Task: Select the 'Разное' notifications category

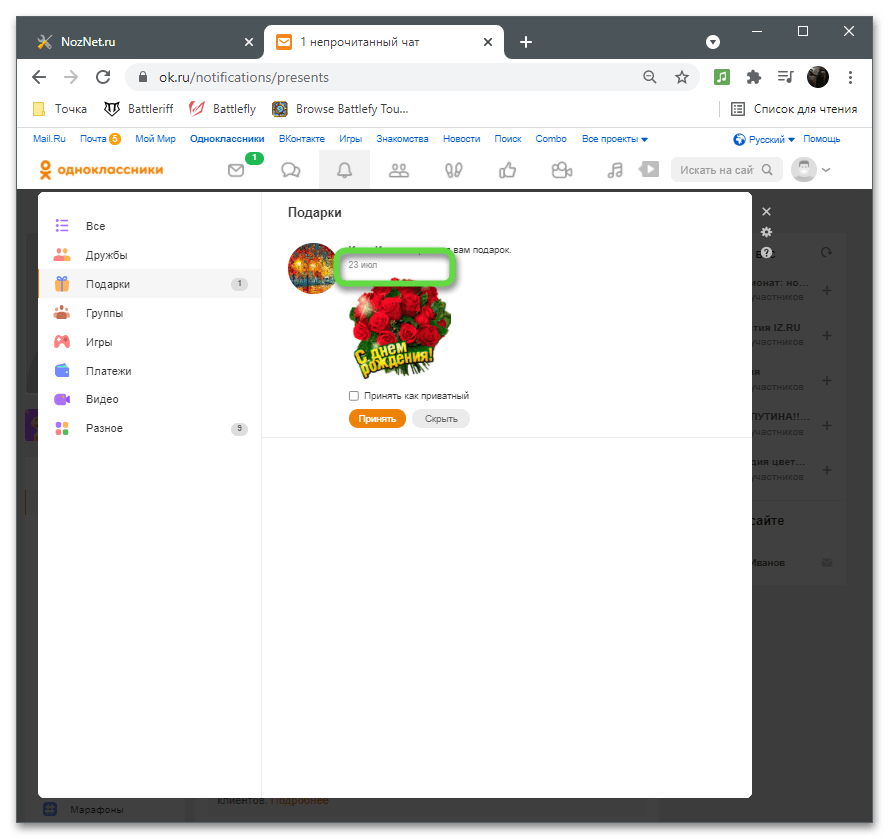Action: pos(150,428)
